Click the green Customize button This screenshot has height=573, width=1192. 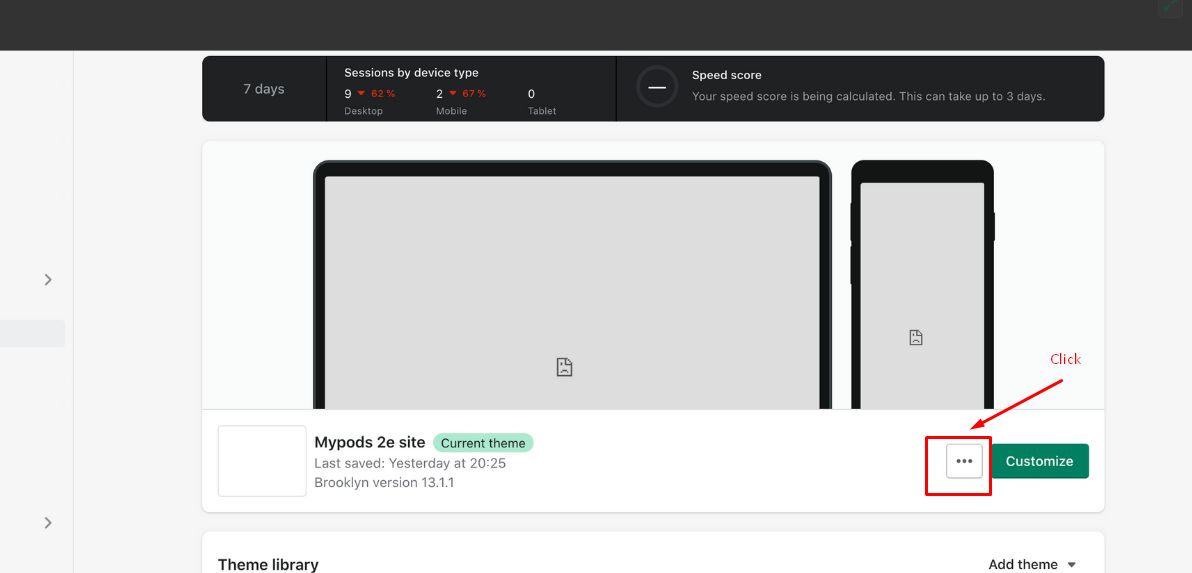pos(1039,461)
